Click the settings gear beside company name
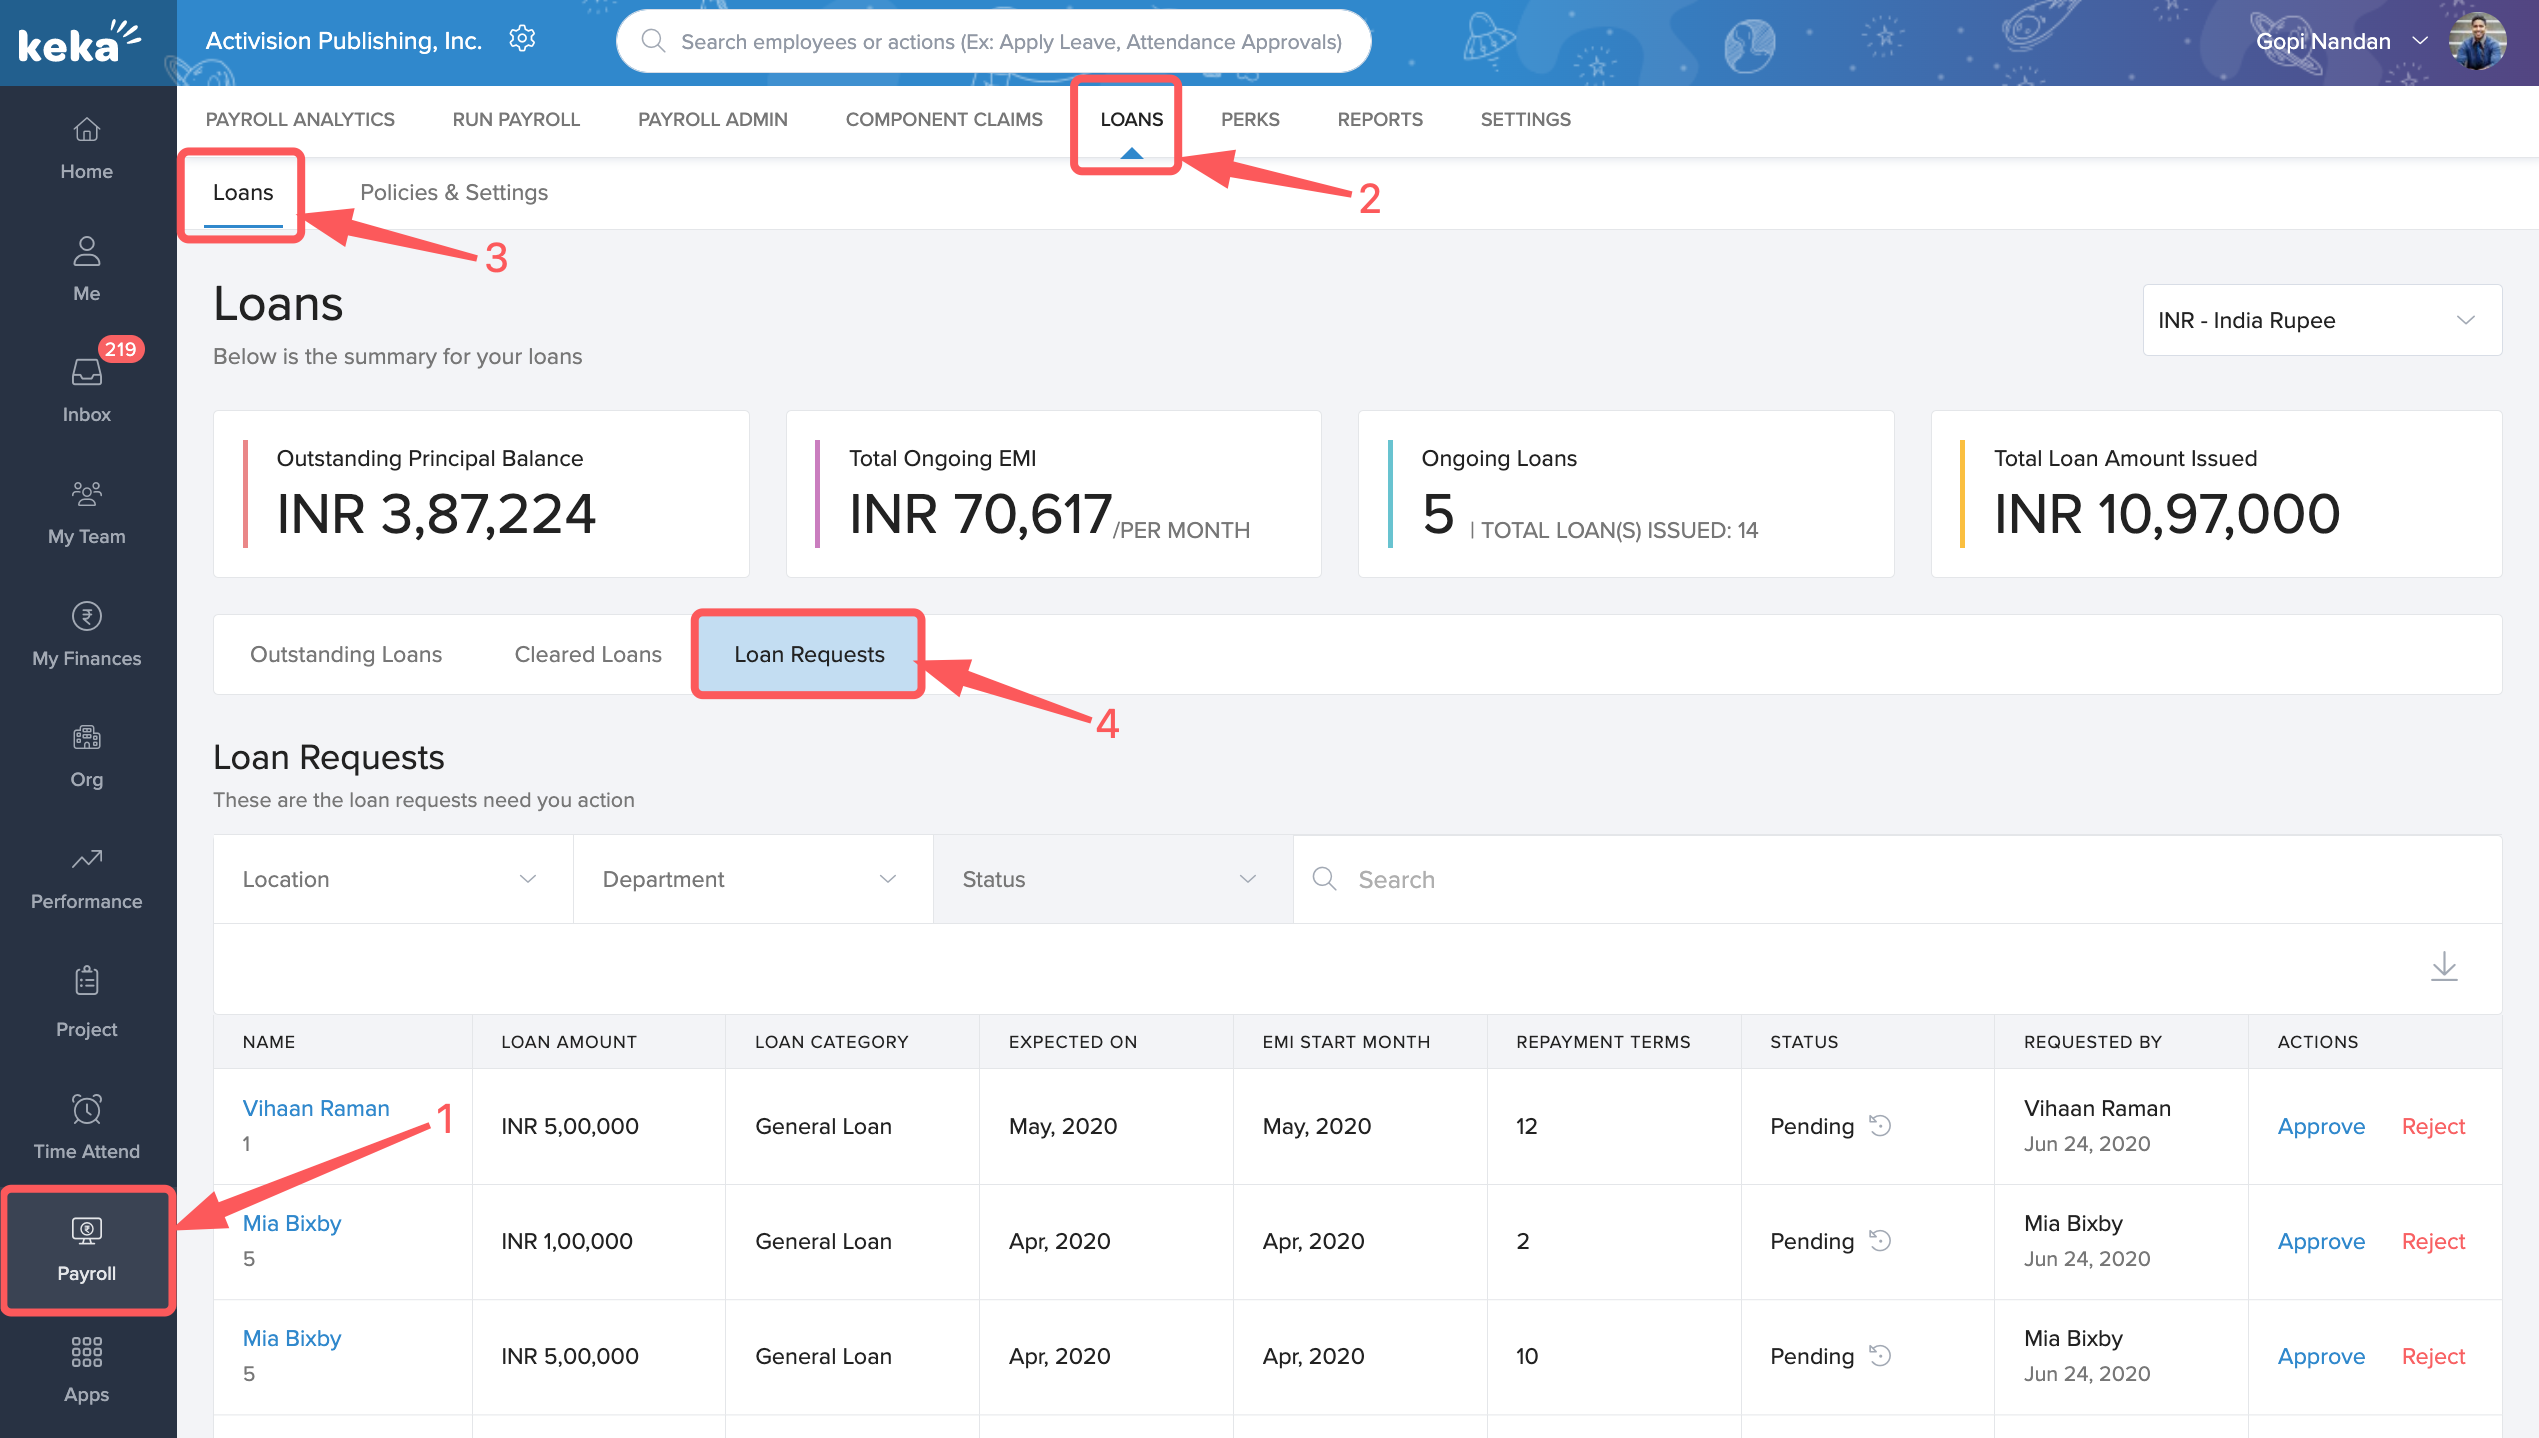 [x=522, y=39]
